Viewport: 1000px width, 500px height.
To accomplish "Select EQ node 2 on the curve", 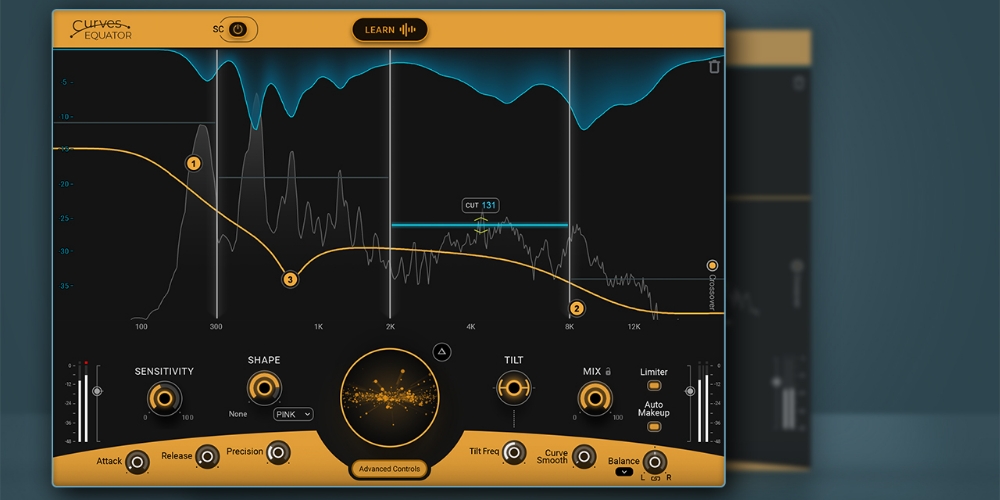I will [x=576, y=308].
